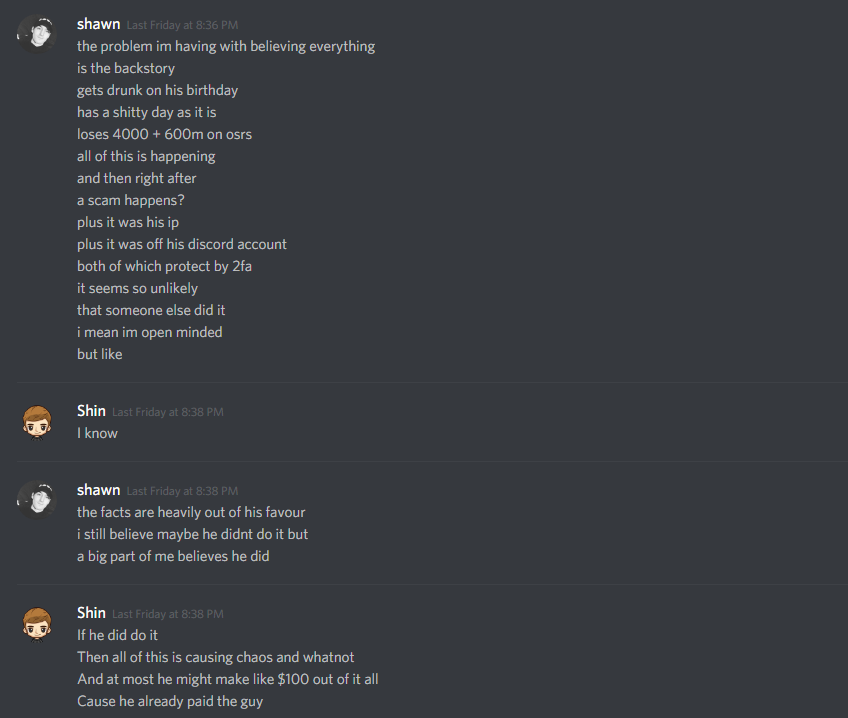Open shawn's profile from the 8:36 PM username

pyautogui.click(x=98, y=24)
